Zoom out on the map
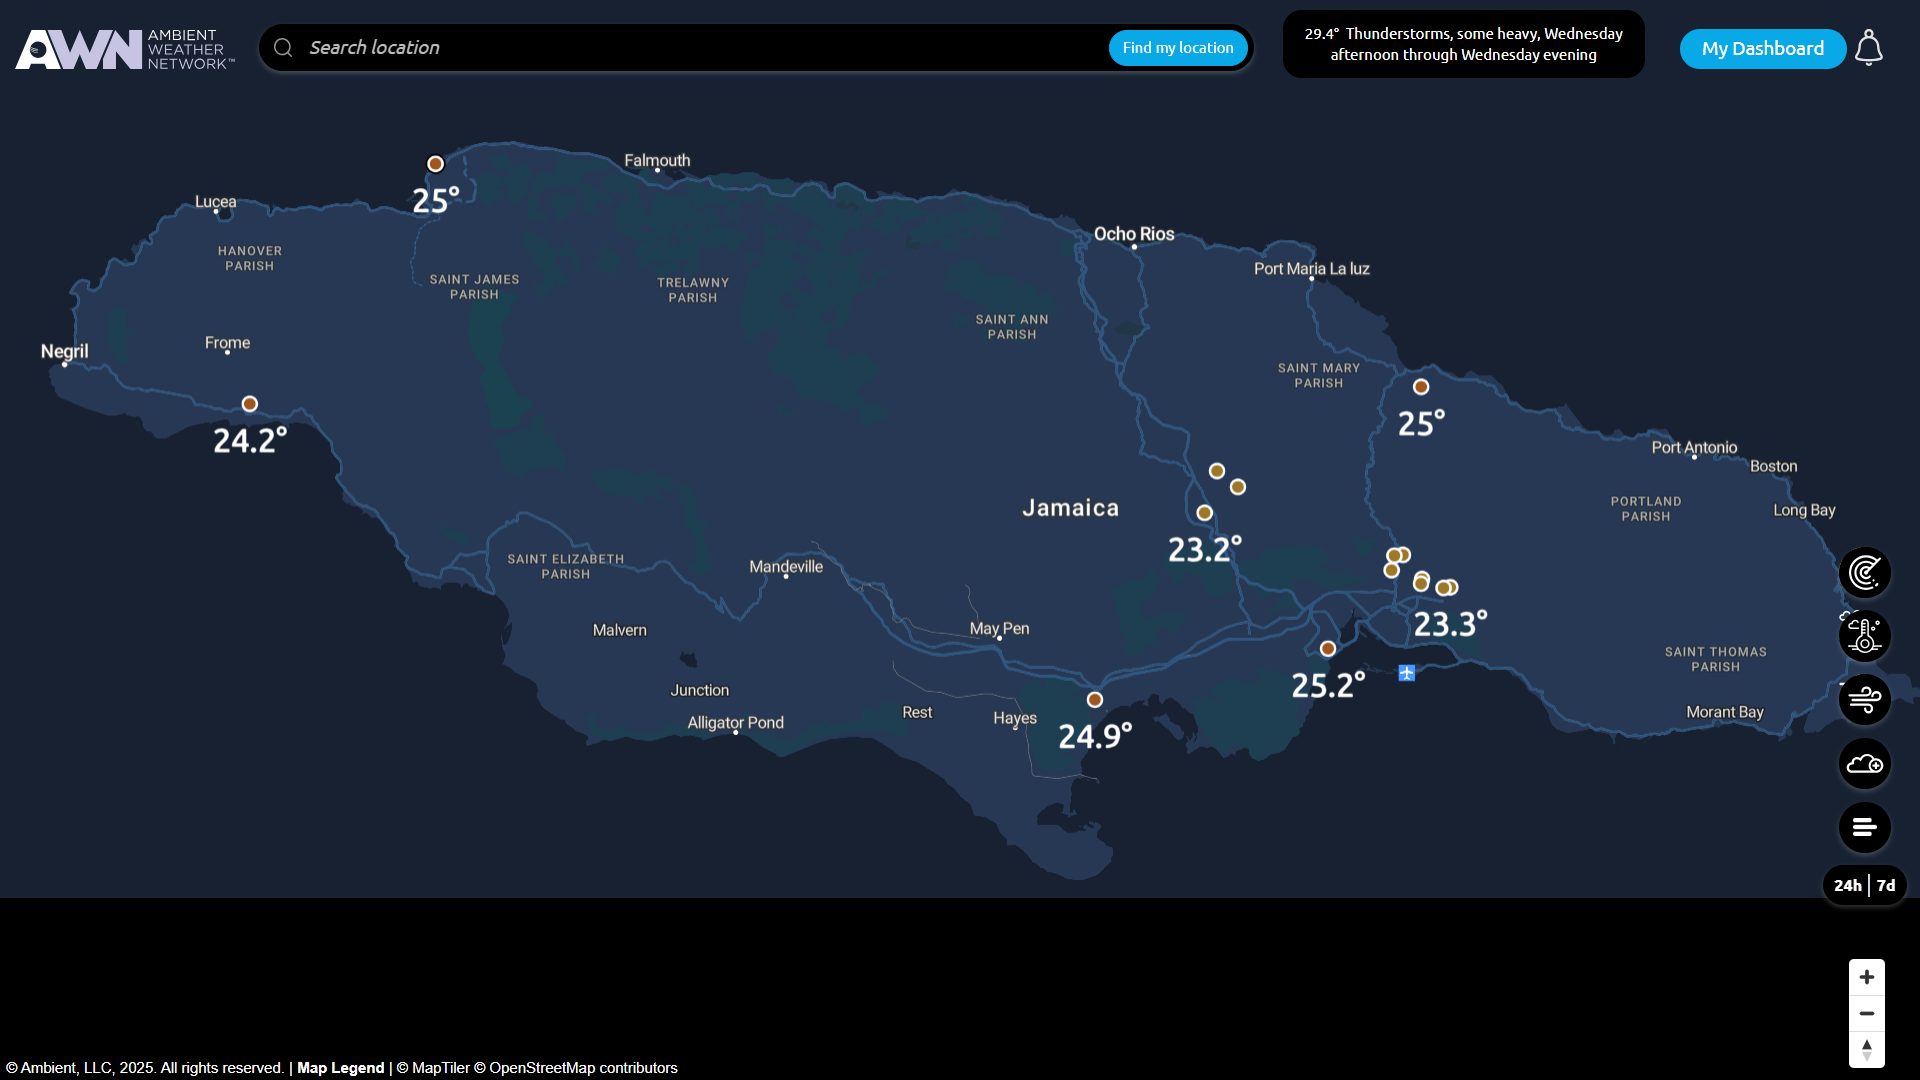1920x1080 pixels. click(1866, 1013)
